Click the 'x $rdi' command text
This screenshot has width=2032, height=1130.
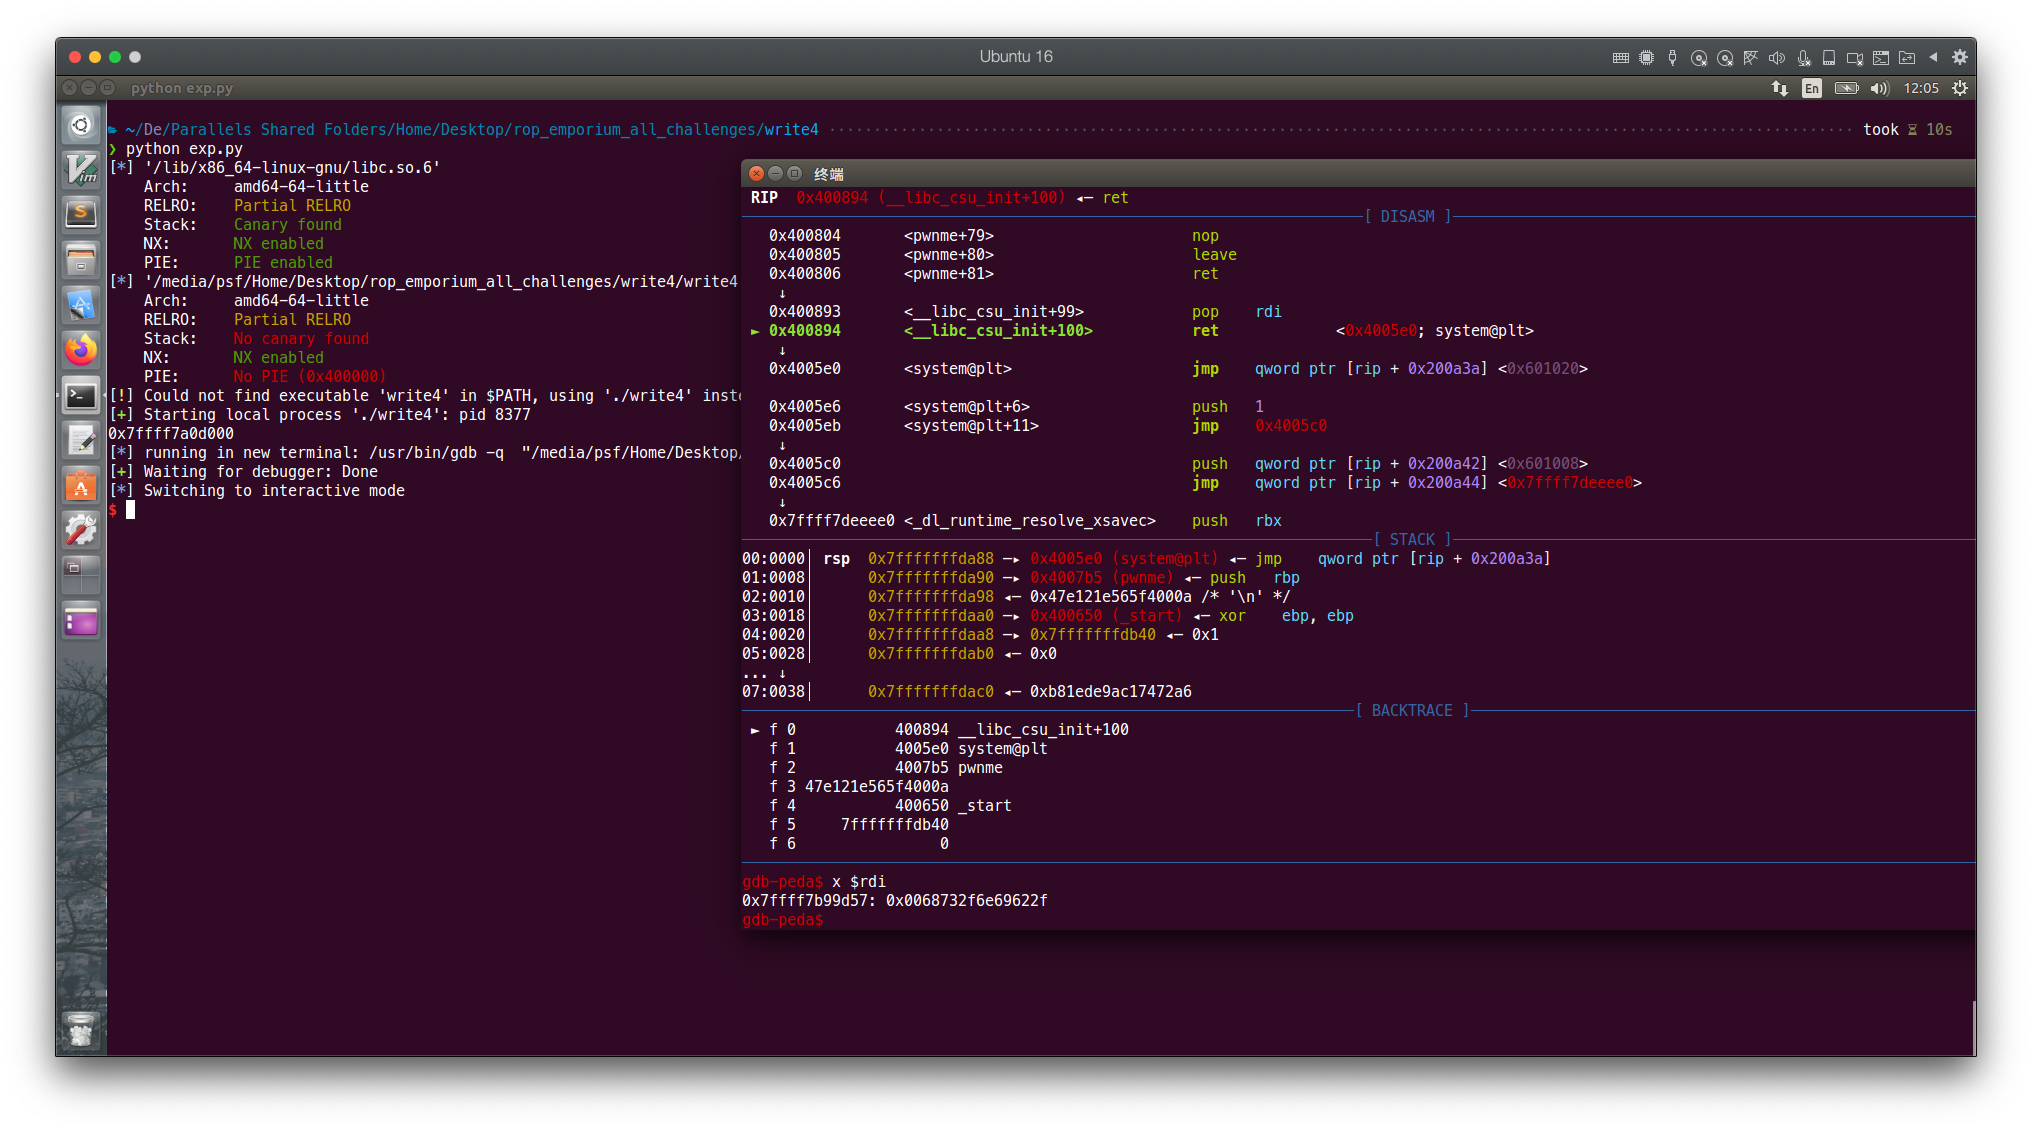[x=859, y=882]
